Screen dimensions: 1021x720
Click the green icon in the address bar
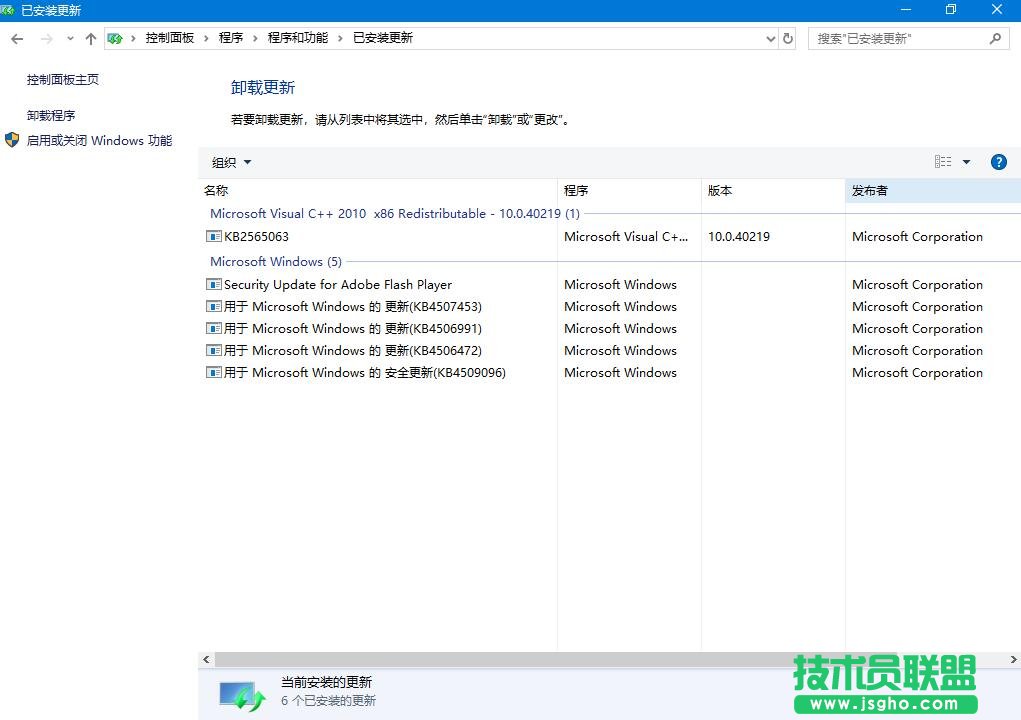[x=116, y=37]
